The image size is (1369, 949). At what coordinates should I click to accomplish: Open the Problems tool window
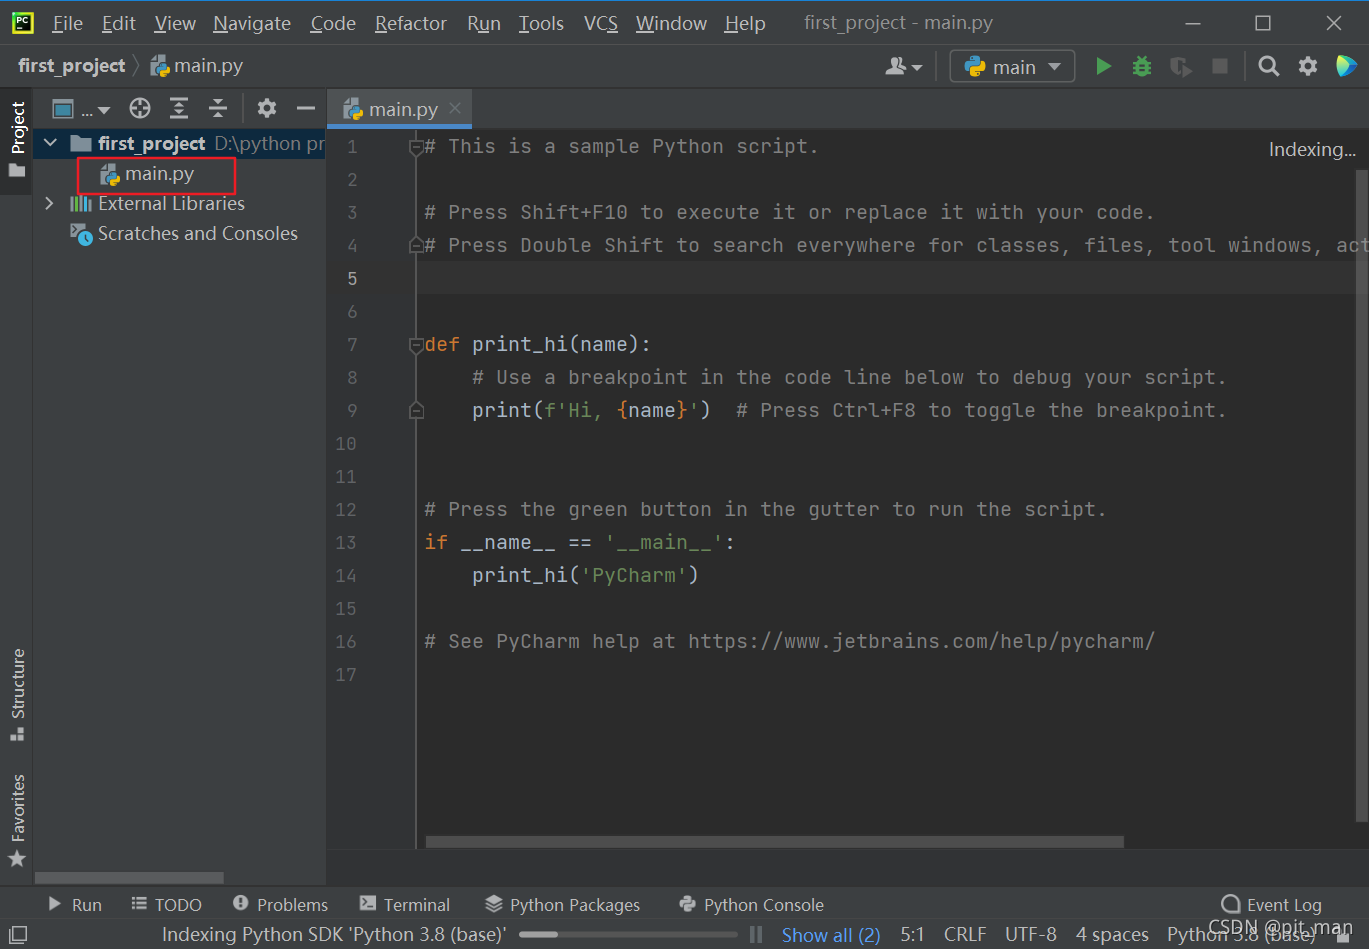click(x=280, y=904)
